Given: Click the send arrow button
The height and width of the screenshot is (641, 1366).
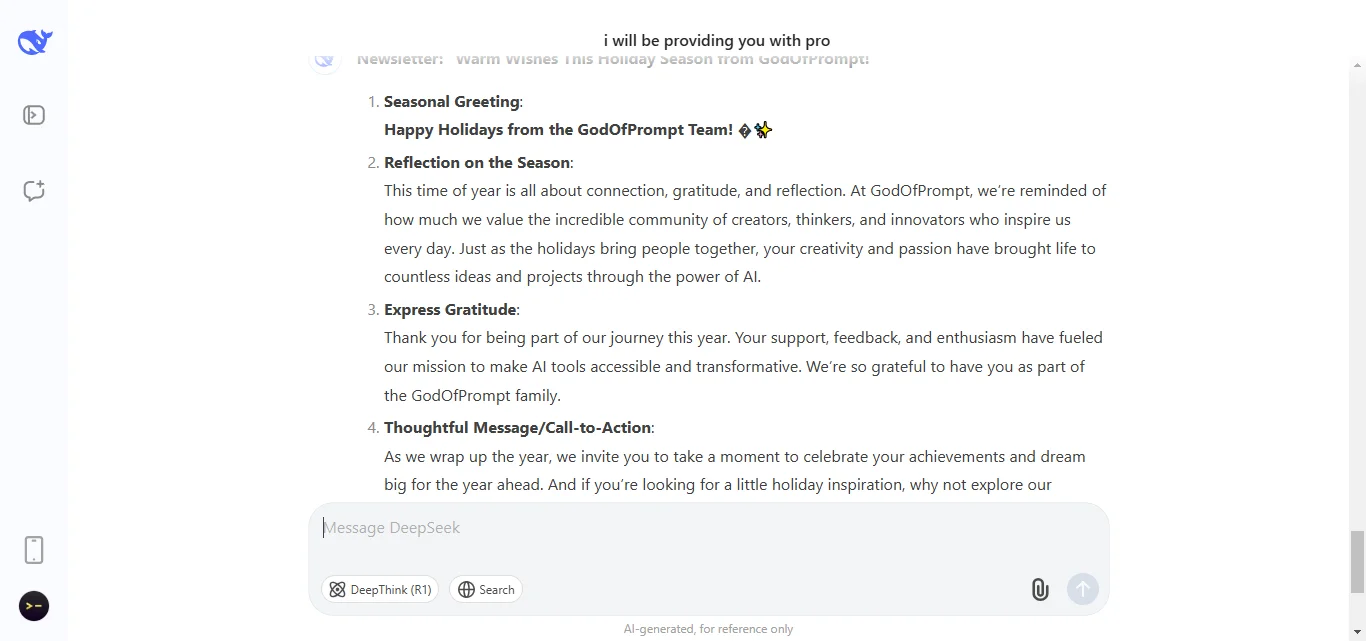Looking at the screenshot, I should (1082, 589).
